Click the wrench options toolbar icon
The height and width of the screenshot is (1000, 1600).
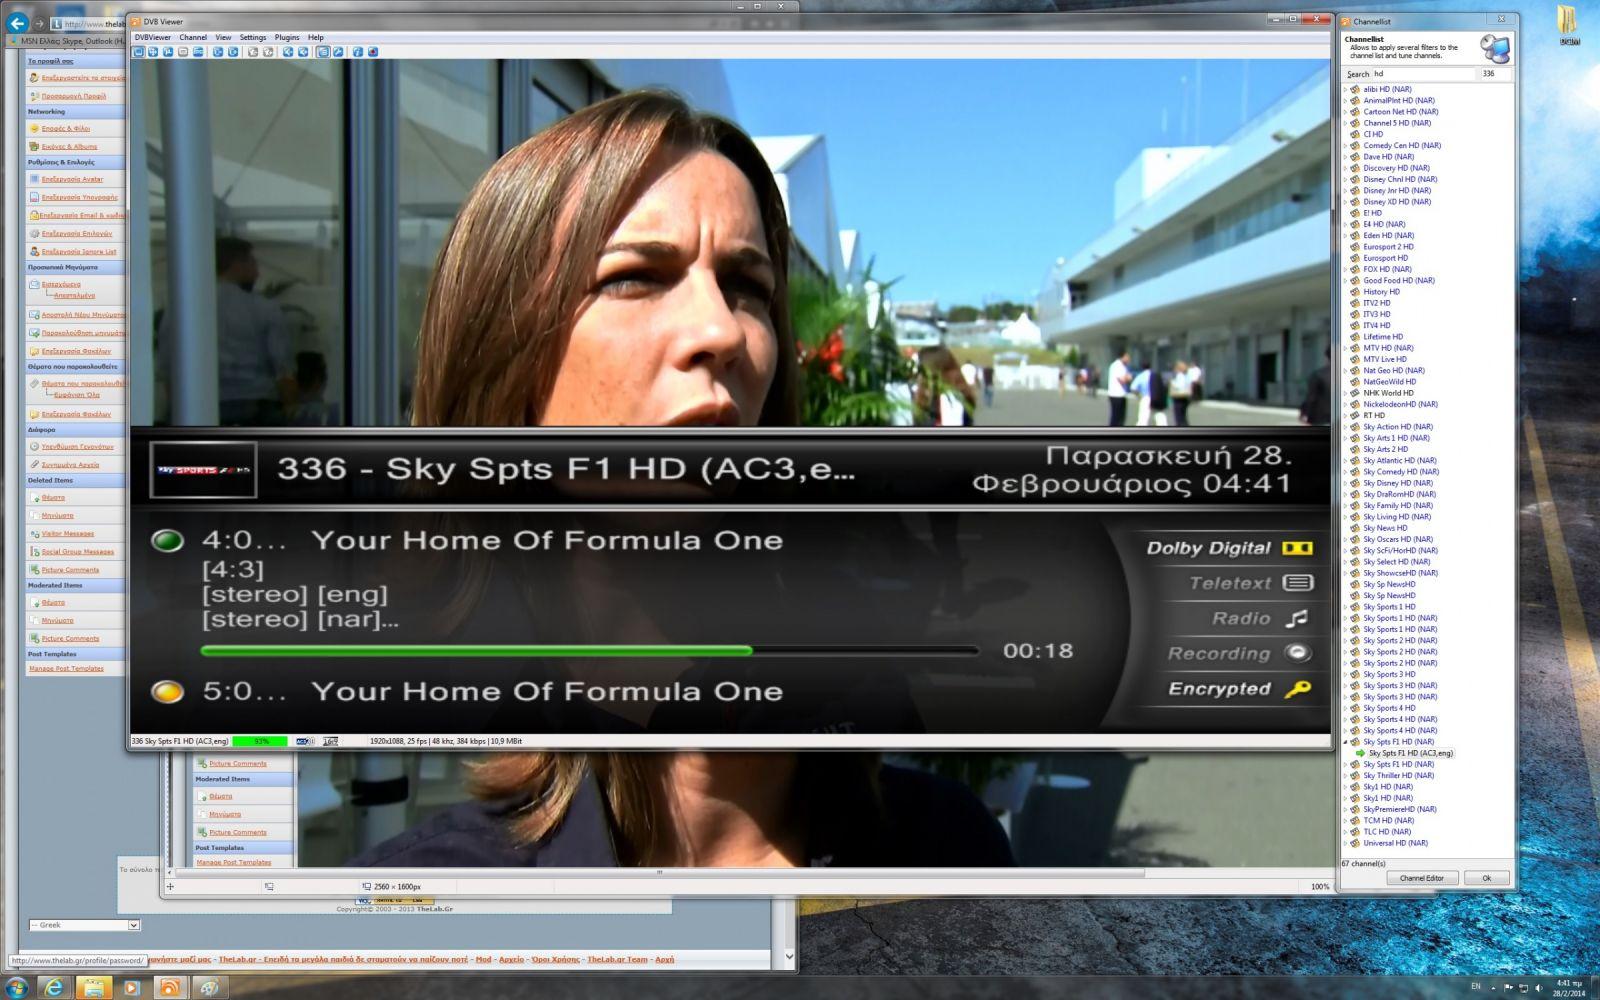[x=338, y=52]
